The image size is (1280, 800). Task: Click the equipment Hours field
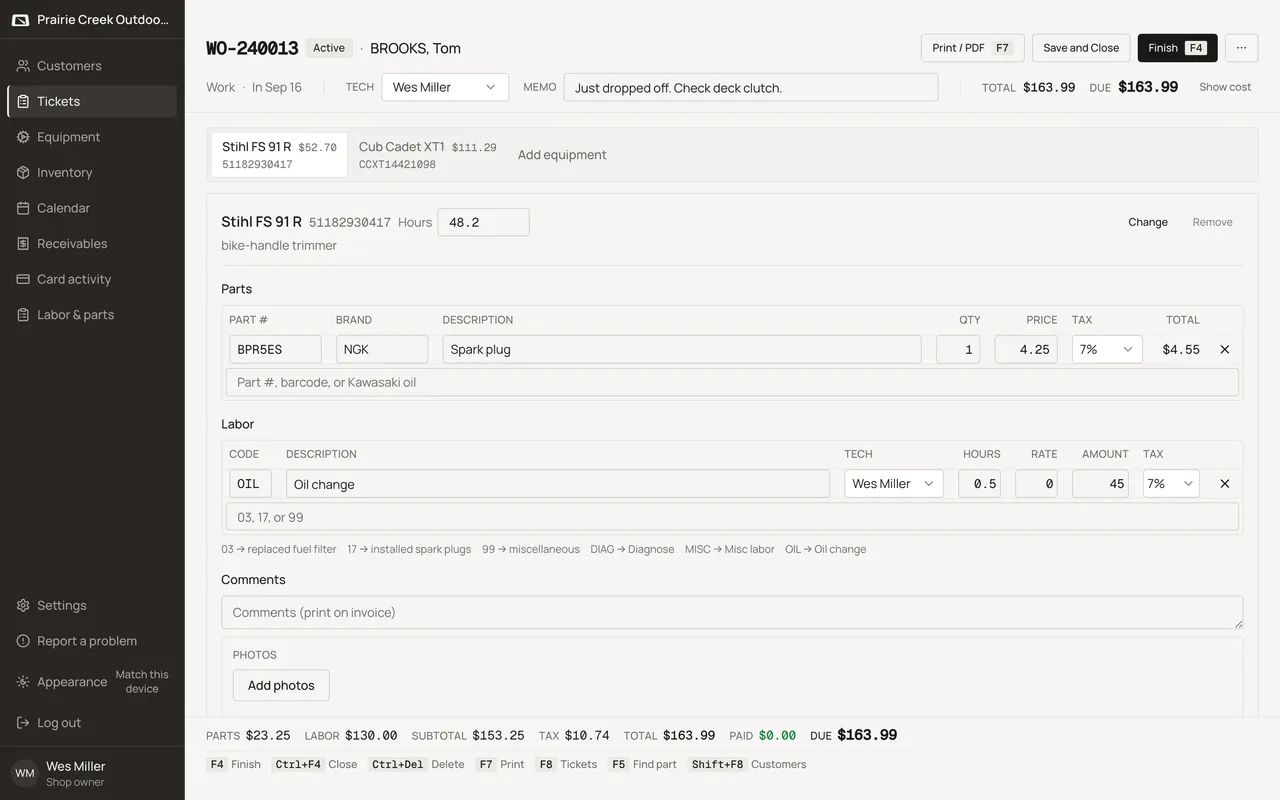pyautogui.click(x=483, y=222)
